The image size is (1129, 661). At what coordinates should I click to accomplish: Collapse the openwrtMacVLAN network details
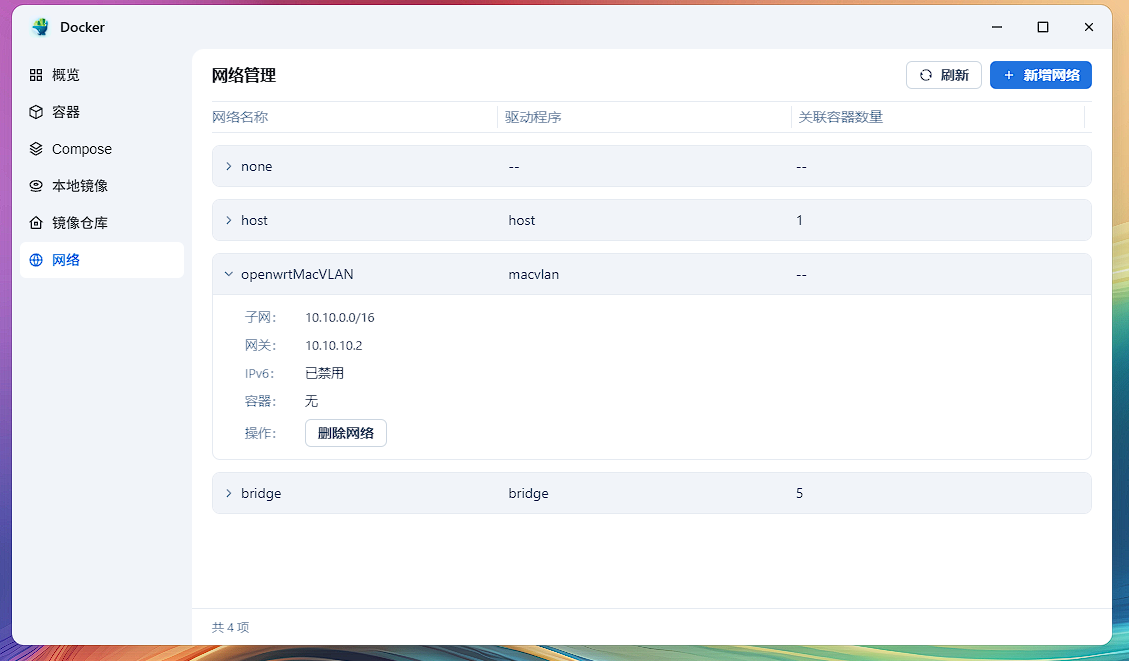[228, 274]
